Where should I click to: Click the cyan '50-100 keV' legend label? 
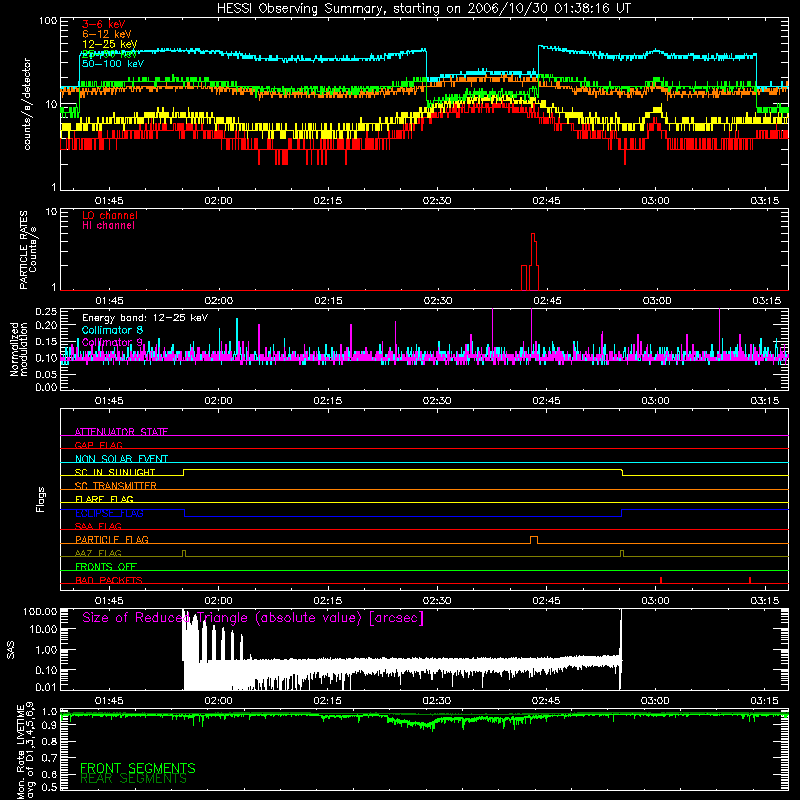(x=113, y=64)
